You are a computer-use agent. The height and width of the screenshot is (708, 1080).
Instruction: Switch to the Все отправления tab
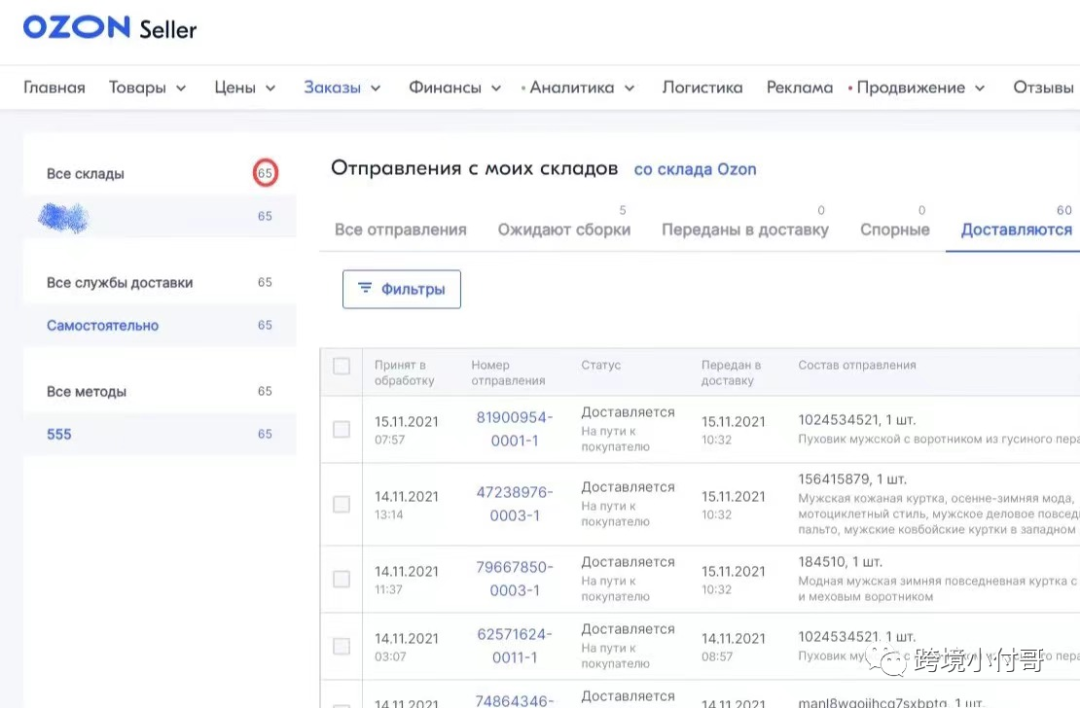400,230
